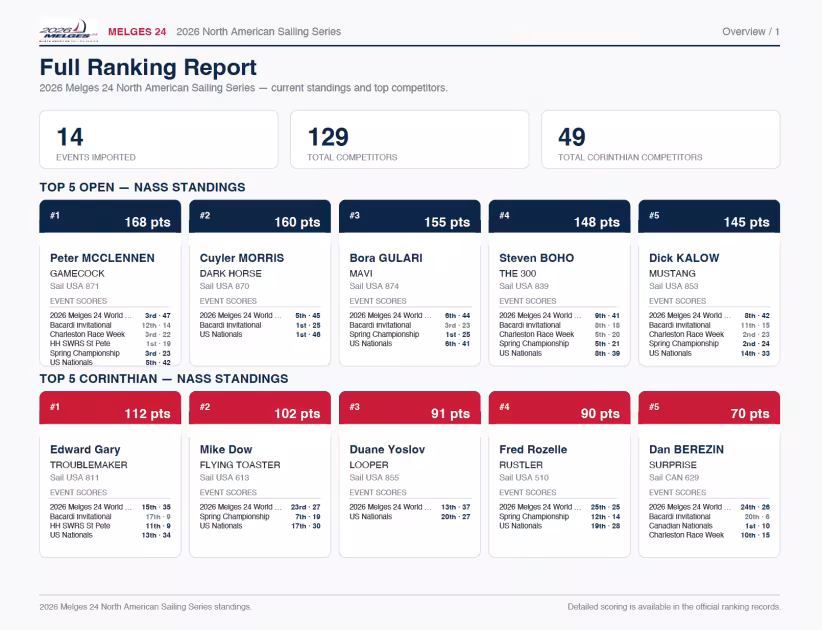Select the "70 pts" Corinthian score
The width and height of the screenshot is (822, 630).
(x=750, y=414)
